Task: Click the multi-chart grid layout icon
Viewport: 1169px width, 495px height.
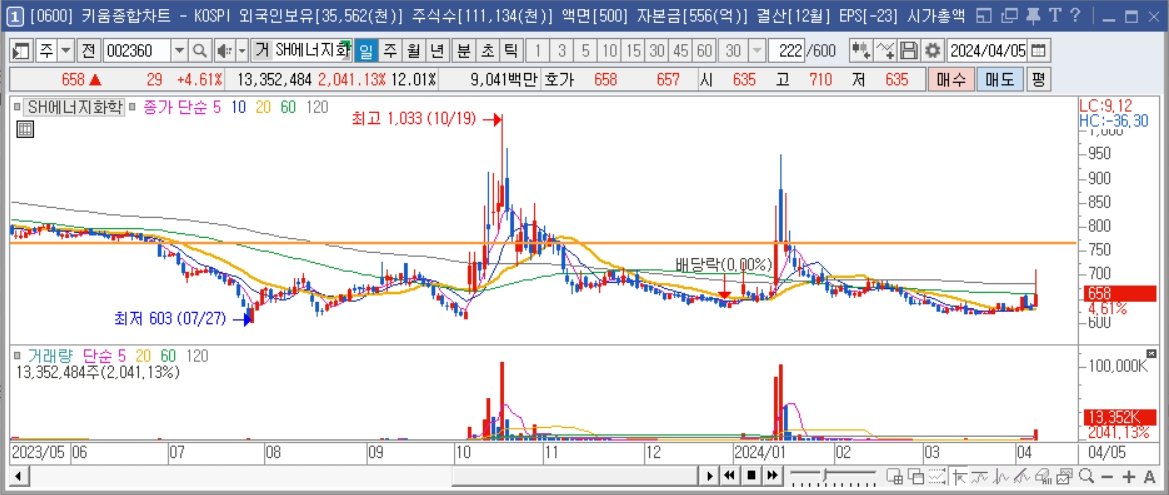Action: (895, 476)
